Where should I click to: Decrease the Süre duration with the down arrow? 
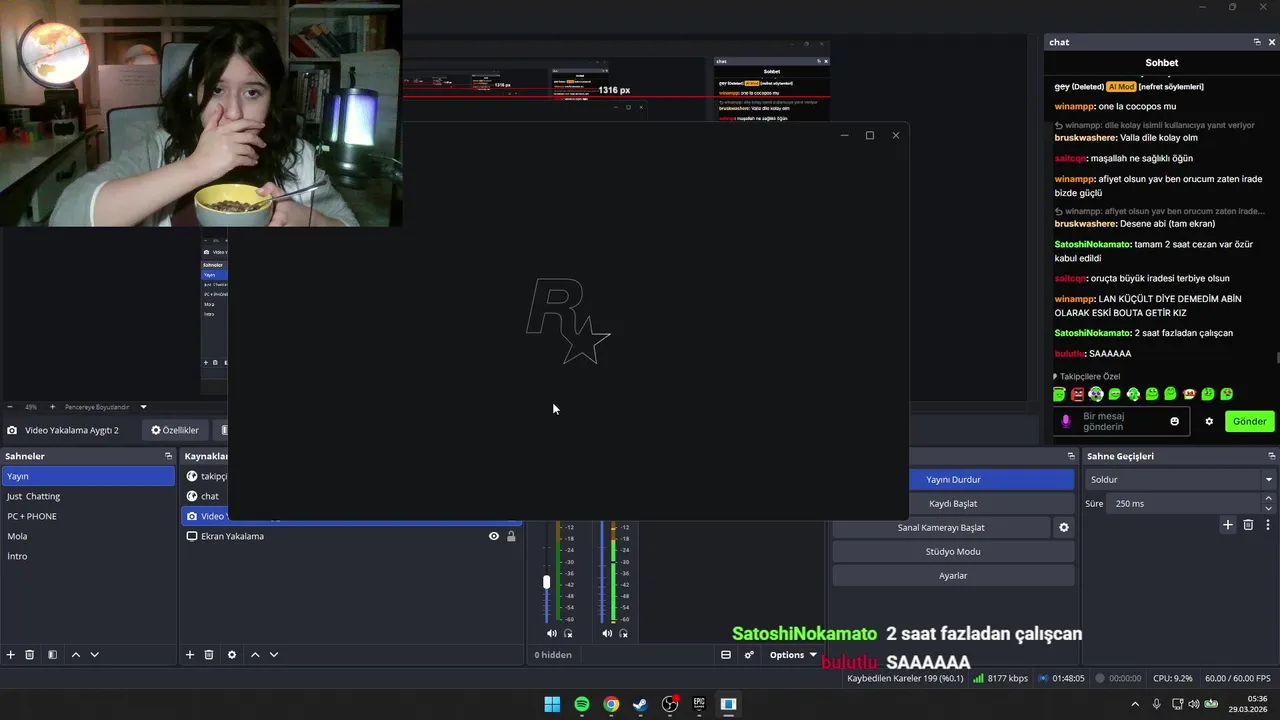[x=1268, y=508]
